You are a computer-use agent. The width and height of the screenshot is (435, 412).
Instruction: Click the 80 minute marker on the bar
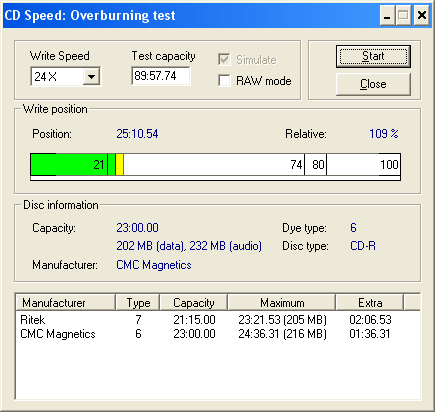click(x=318, y=164)
